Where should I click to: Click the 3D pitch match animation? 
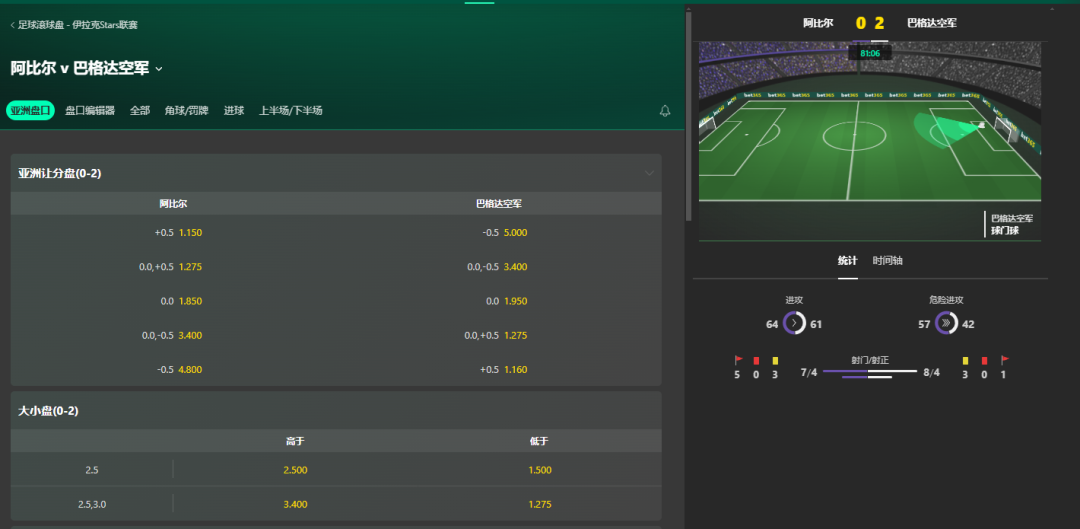870,141
